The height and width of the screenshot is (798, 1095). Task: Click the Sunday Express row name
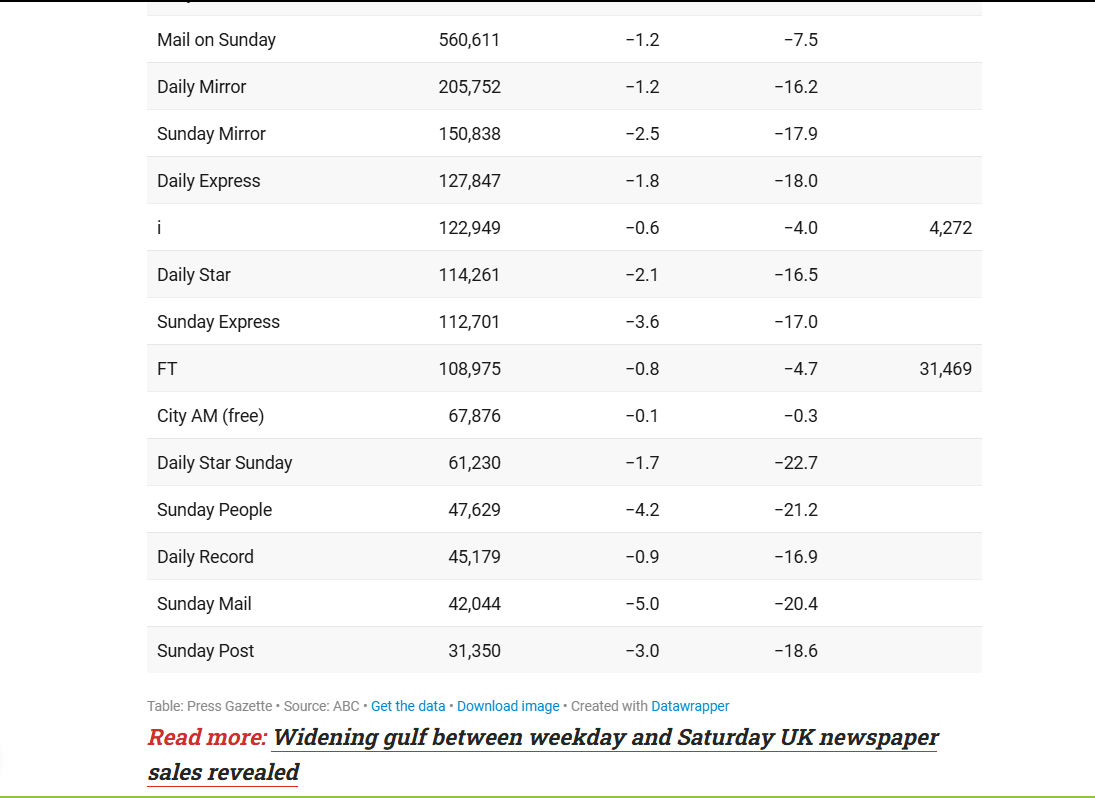point(219,322)
